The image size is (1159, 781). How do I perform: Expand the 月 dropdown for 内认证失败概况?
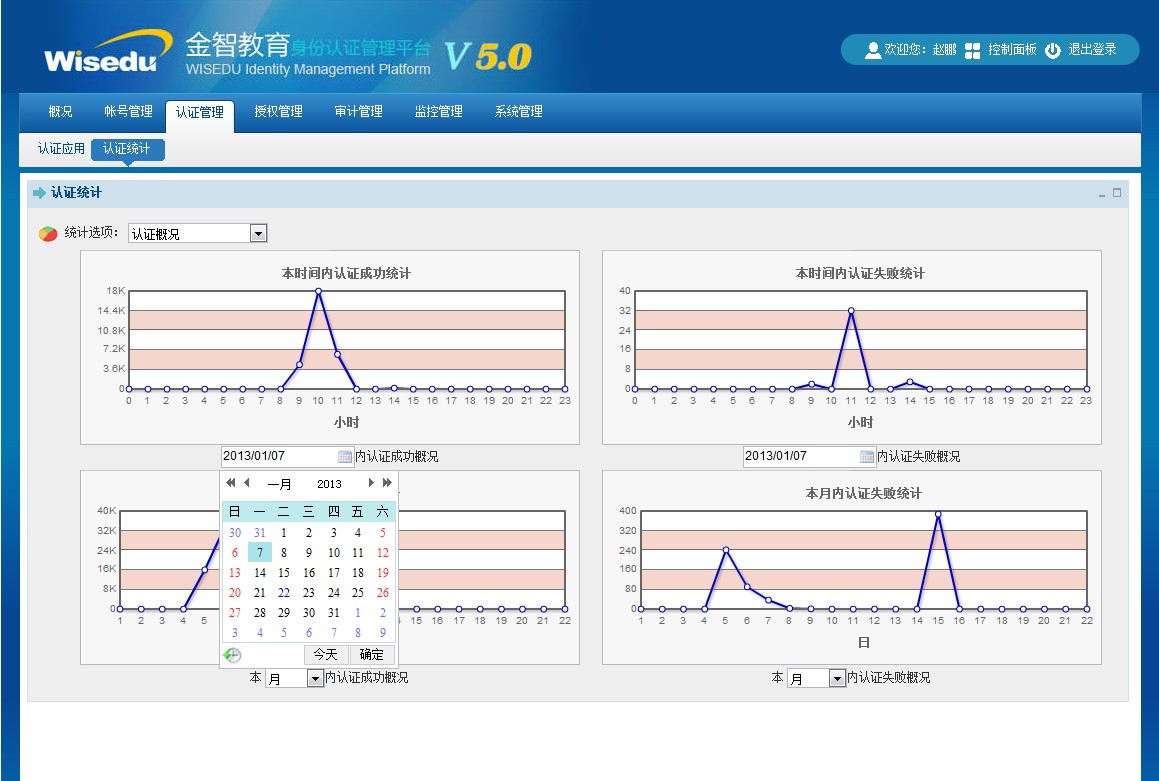click(x=837, y=679)
